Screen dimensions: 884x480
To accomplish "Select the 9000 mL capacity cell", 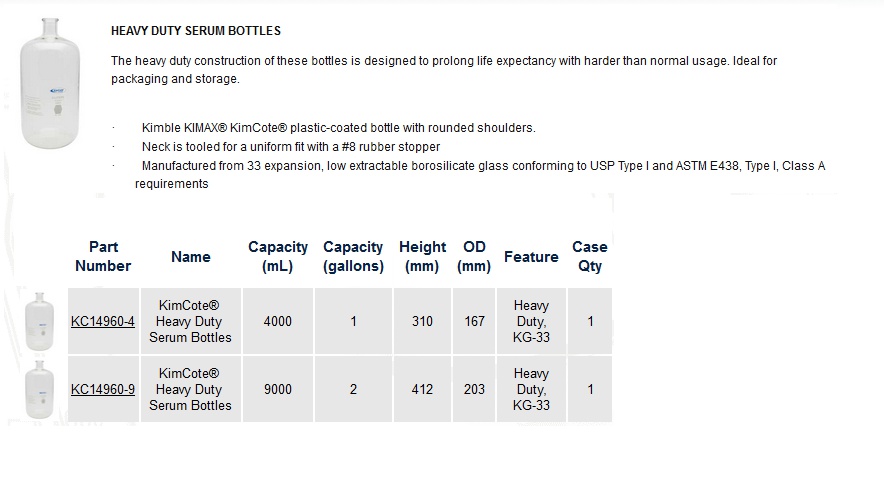I will [x=278, y=390].
